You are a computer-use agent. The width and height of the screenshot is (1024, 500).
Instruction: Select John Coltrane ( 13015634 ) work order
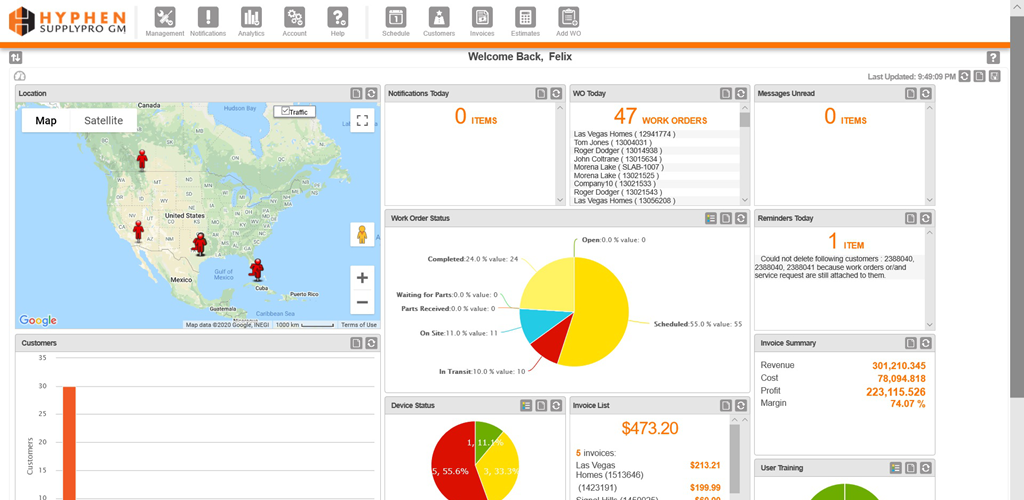618,159
